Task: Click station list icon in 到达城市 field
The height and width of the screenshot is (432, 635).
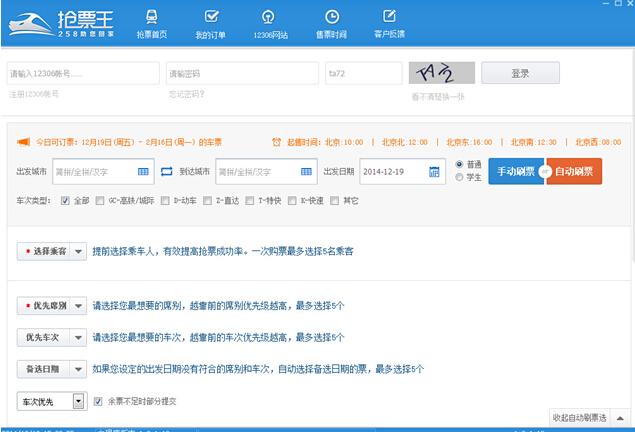Action: pos(307,172)
